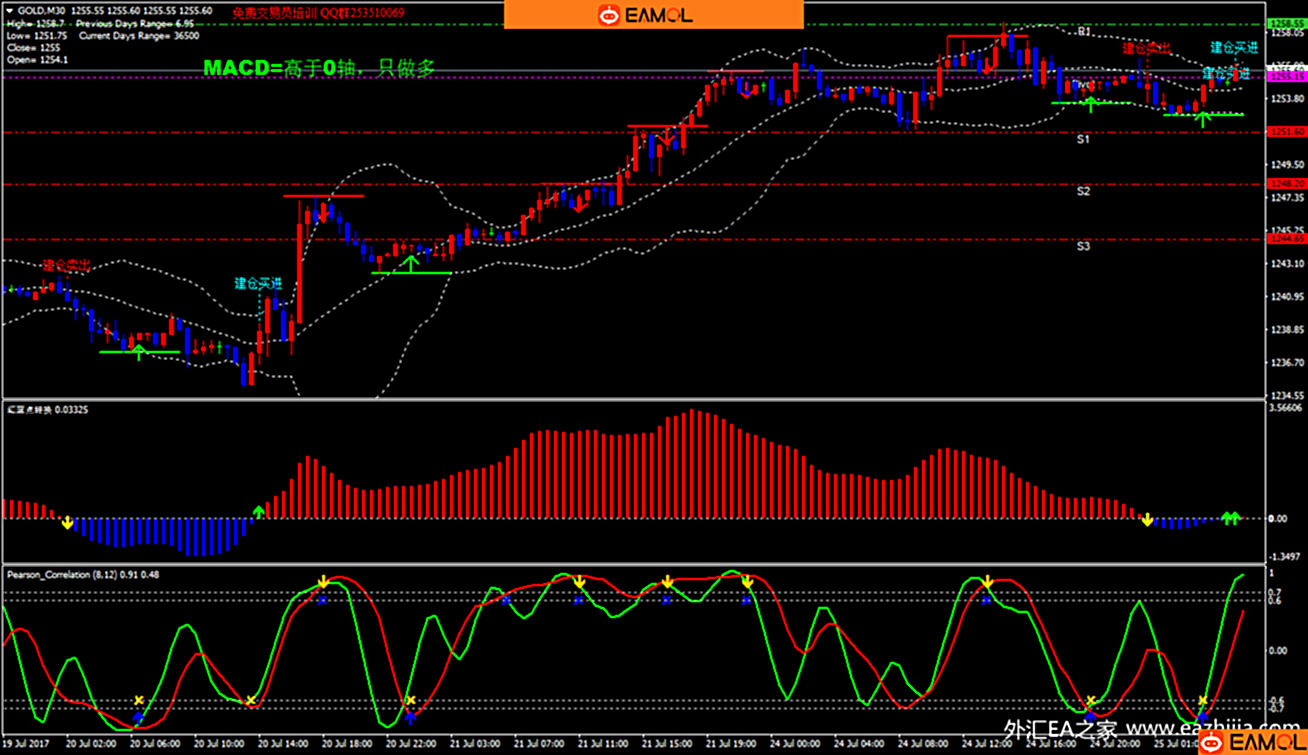Click the single green up arrow on the MACD histogram
This screenshot has height=755, width=1308.
click(259, 512)
